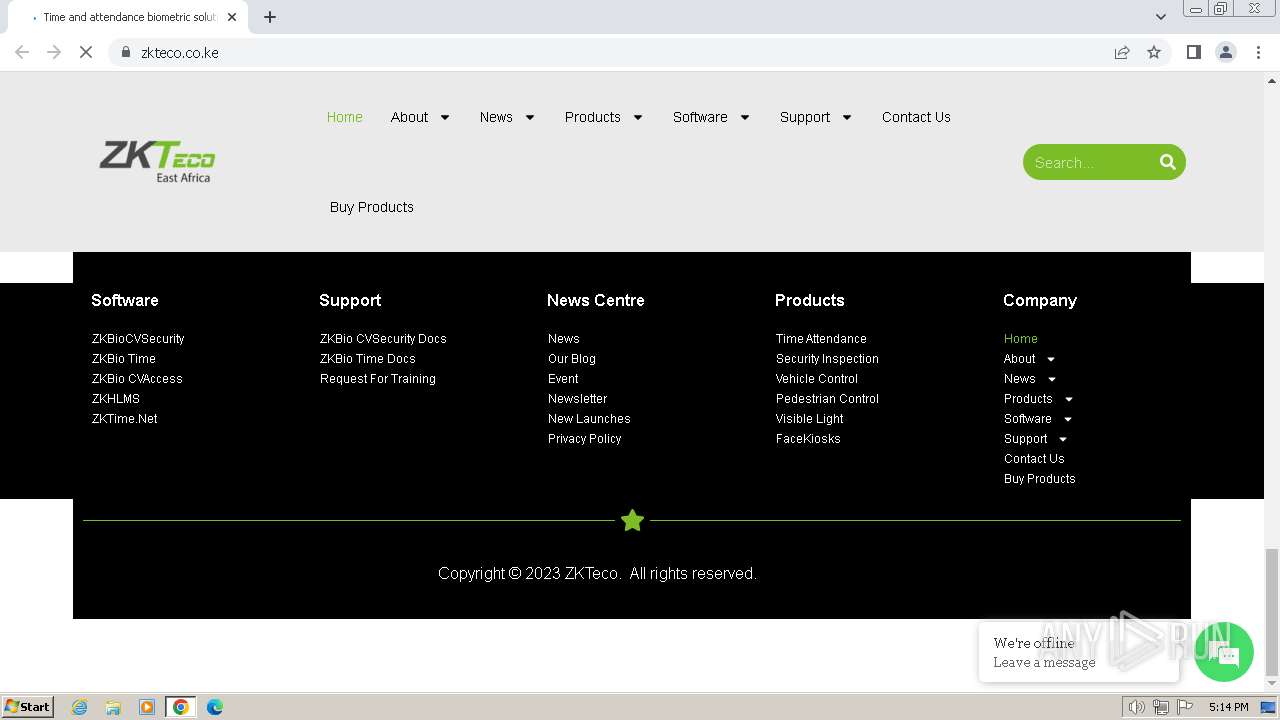Toggle the browser side panel
1280x720 pixels.
[x=1193, y=52]
